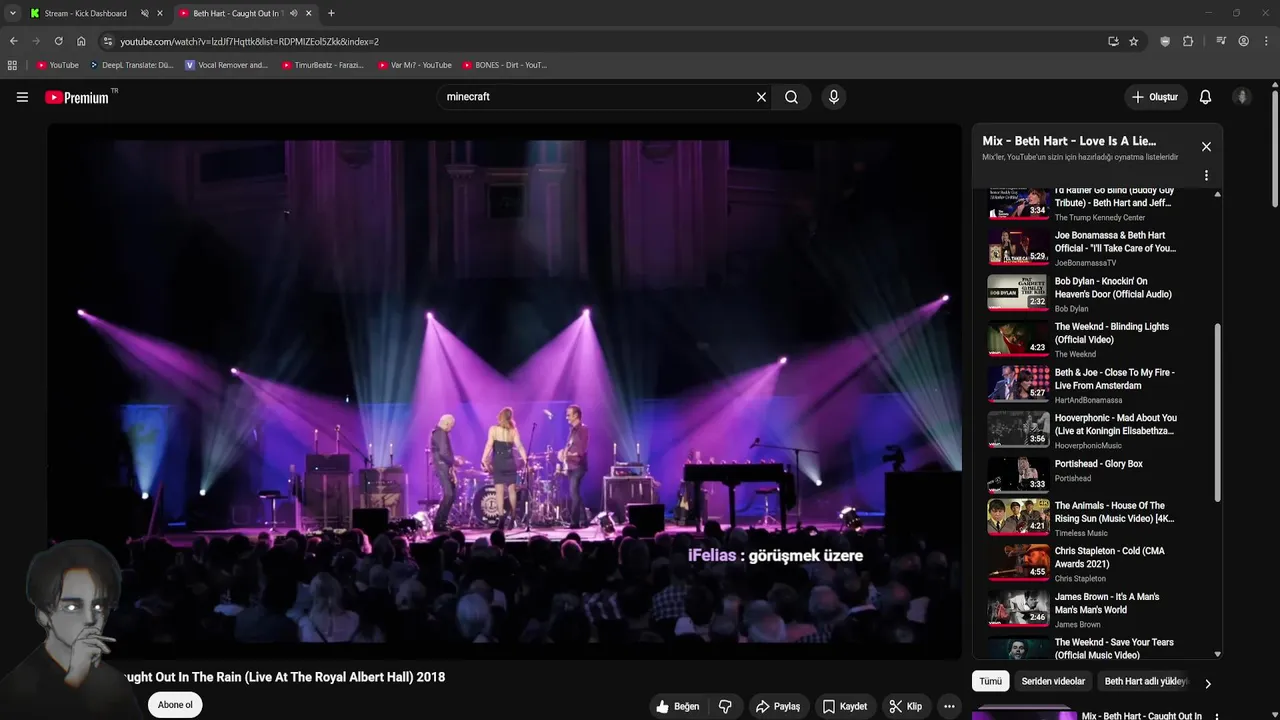
Task: Play The Animals House Of The Rising Sun
Action: click(1082, 519)
